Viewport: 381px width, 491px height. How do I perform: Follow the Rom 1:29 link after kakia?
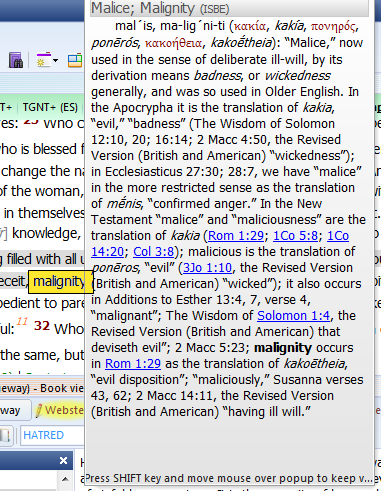[x=236, y=236]
